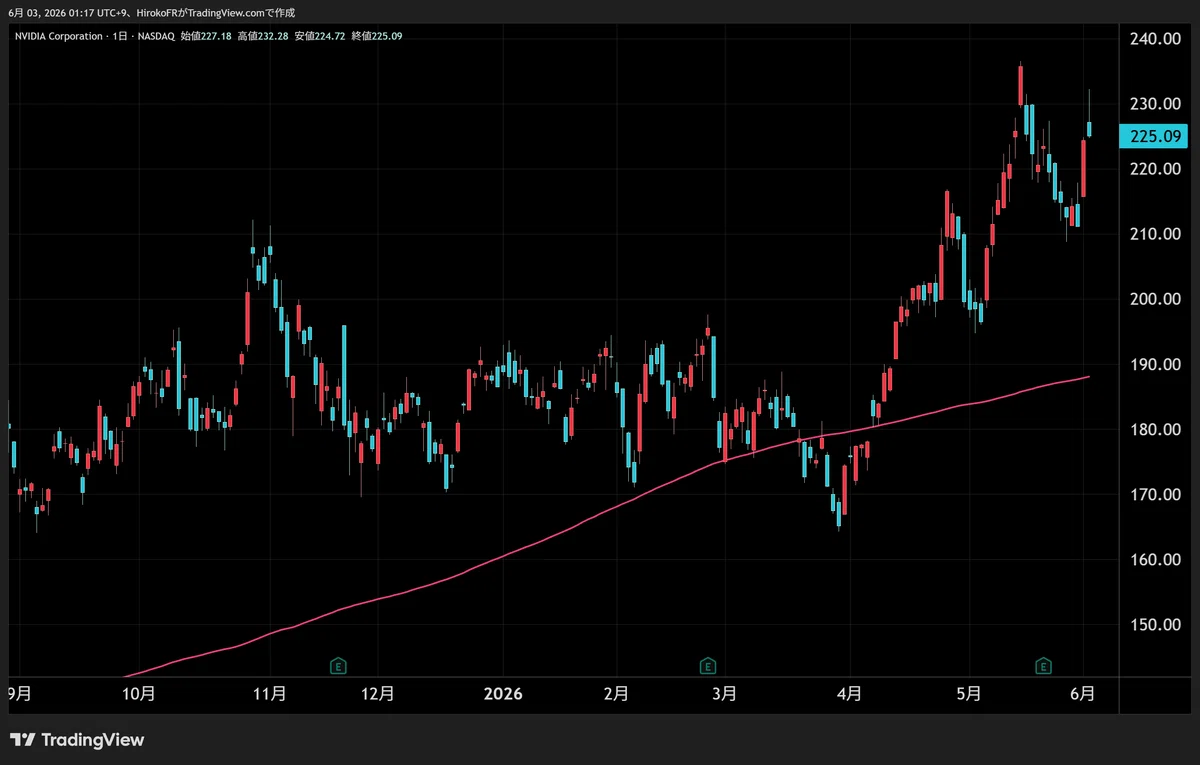Image resolution: width=1200 pixels, height=765 pixels.
Task: Click the 2月 time axis label
Action: pos(617,693)
